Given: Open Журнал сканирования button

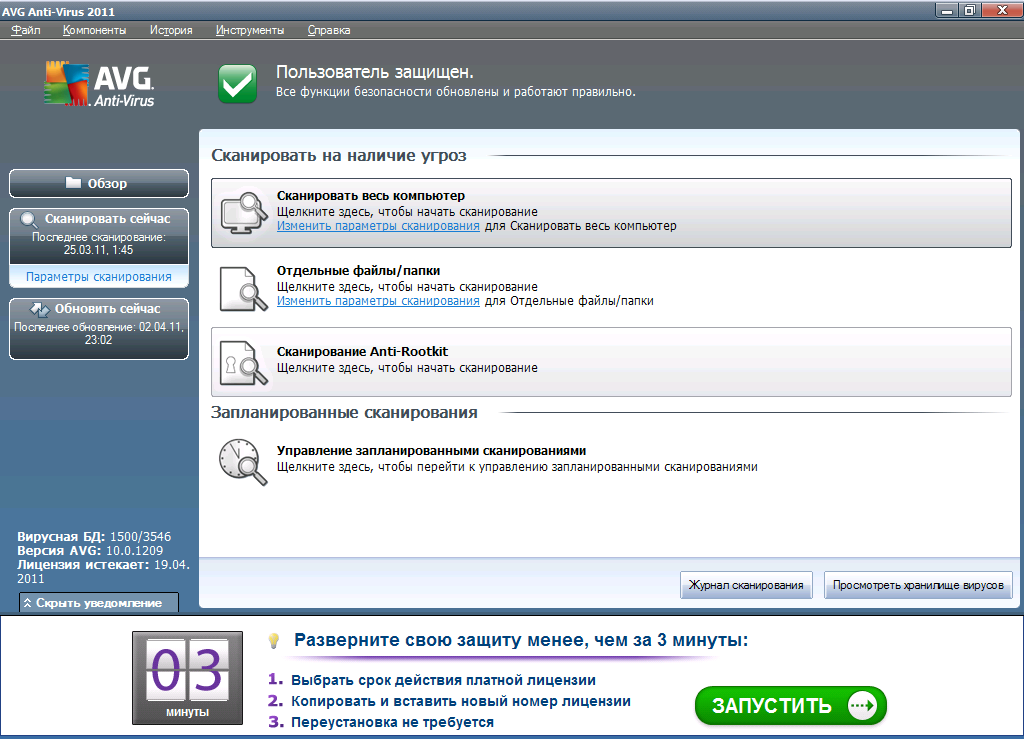Looking at the screenshot, I should click(746, 585).
